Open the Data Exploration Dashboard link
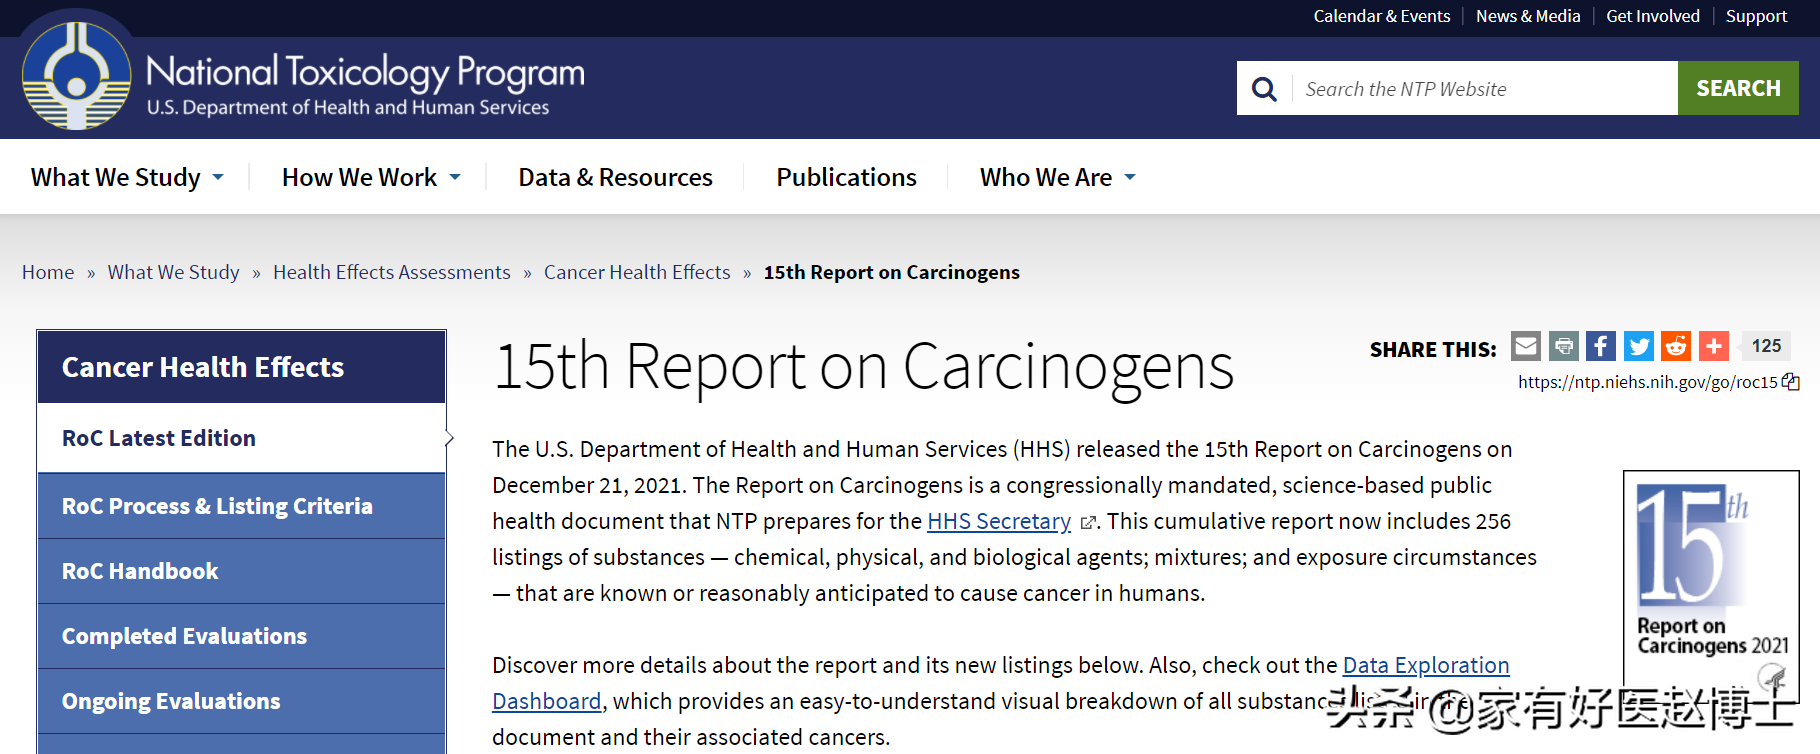 click(1425, 665)
